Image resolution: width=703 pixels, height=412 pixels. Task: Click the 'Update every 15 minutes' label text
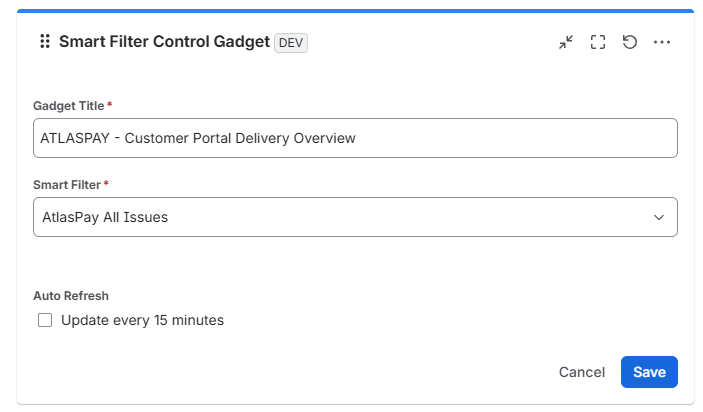pos(142,320)
